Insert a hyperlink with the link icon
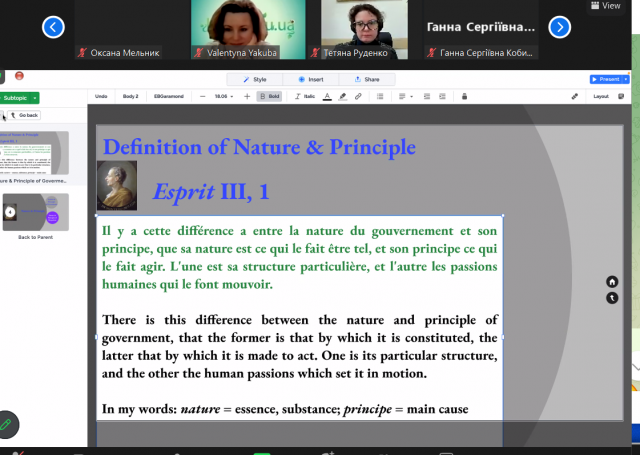 [358, 97]
